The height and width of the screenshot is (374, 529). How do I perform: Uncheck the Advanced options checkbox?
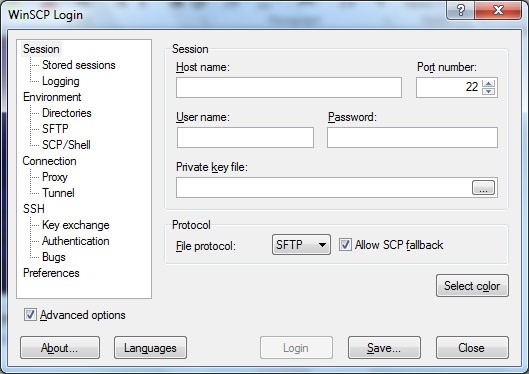(x=30, y=315)
